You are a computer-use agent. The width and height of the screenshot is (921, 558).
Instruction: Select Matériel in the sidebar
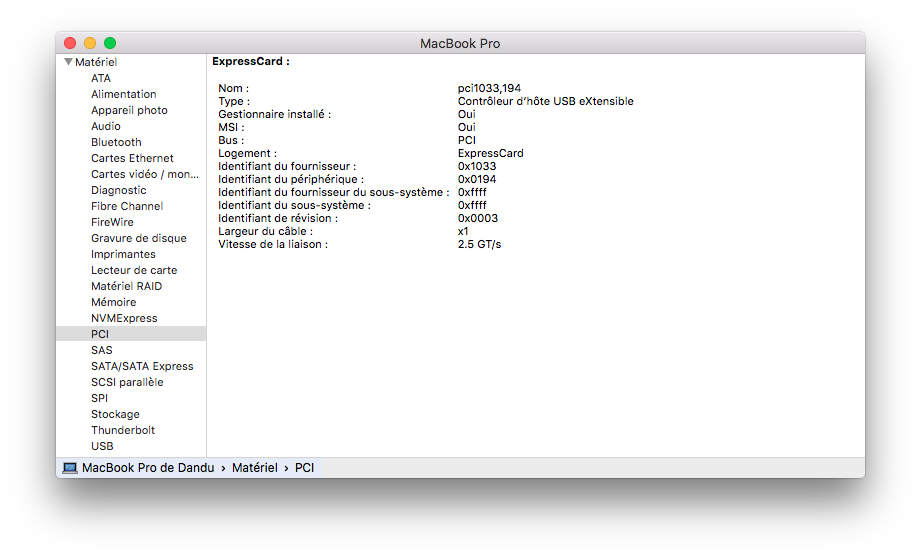pyautogui.click(x=96, y=62)
